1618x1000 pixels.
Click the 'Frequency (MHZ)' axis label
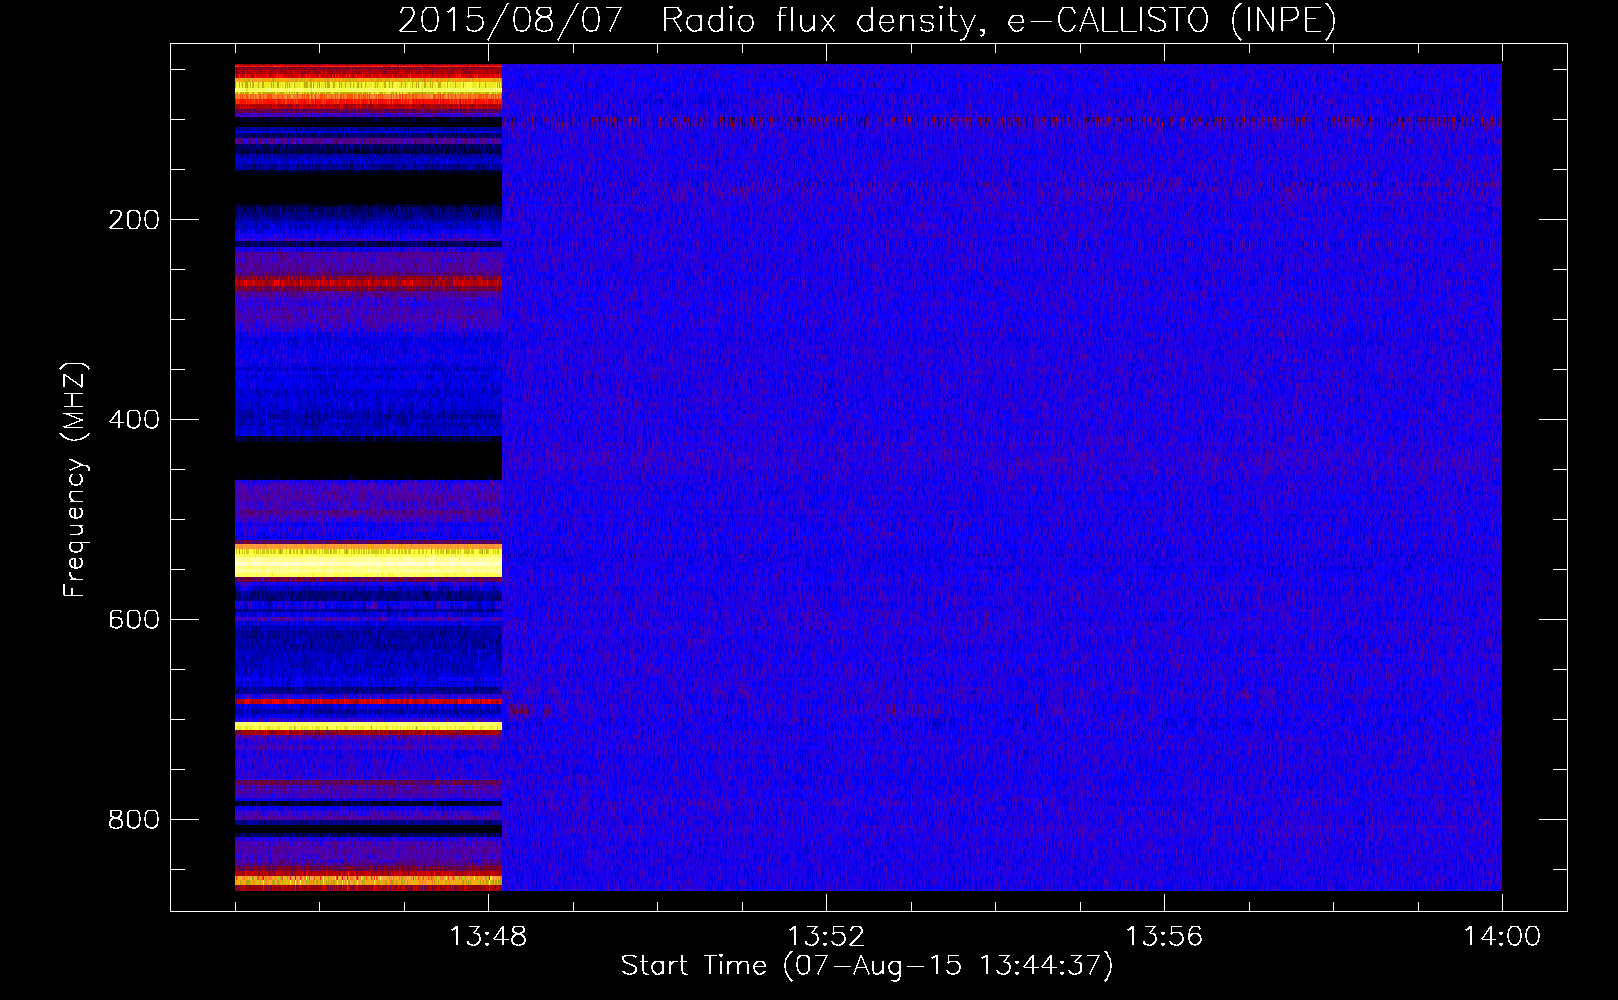point(75,479)
